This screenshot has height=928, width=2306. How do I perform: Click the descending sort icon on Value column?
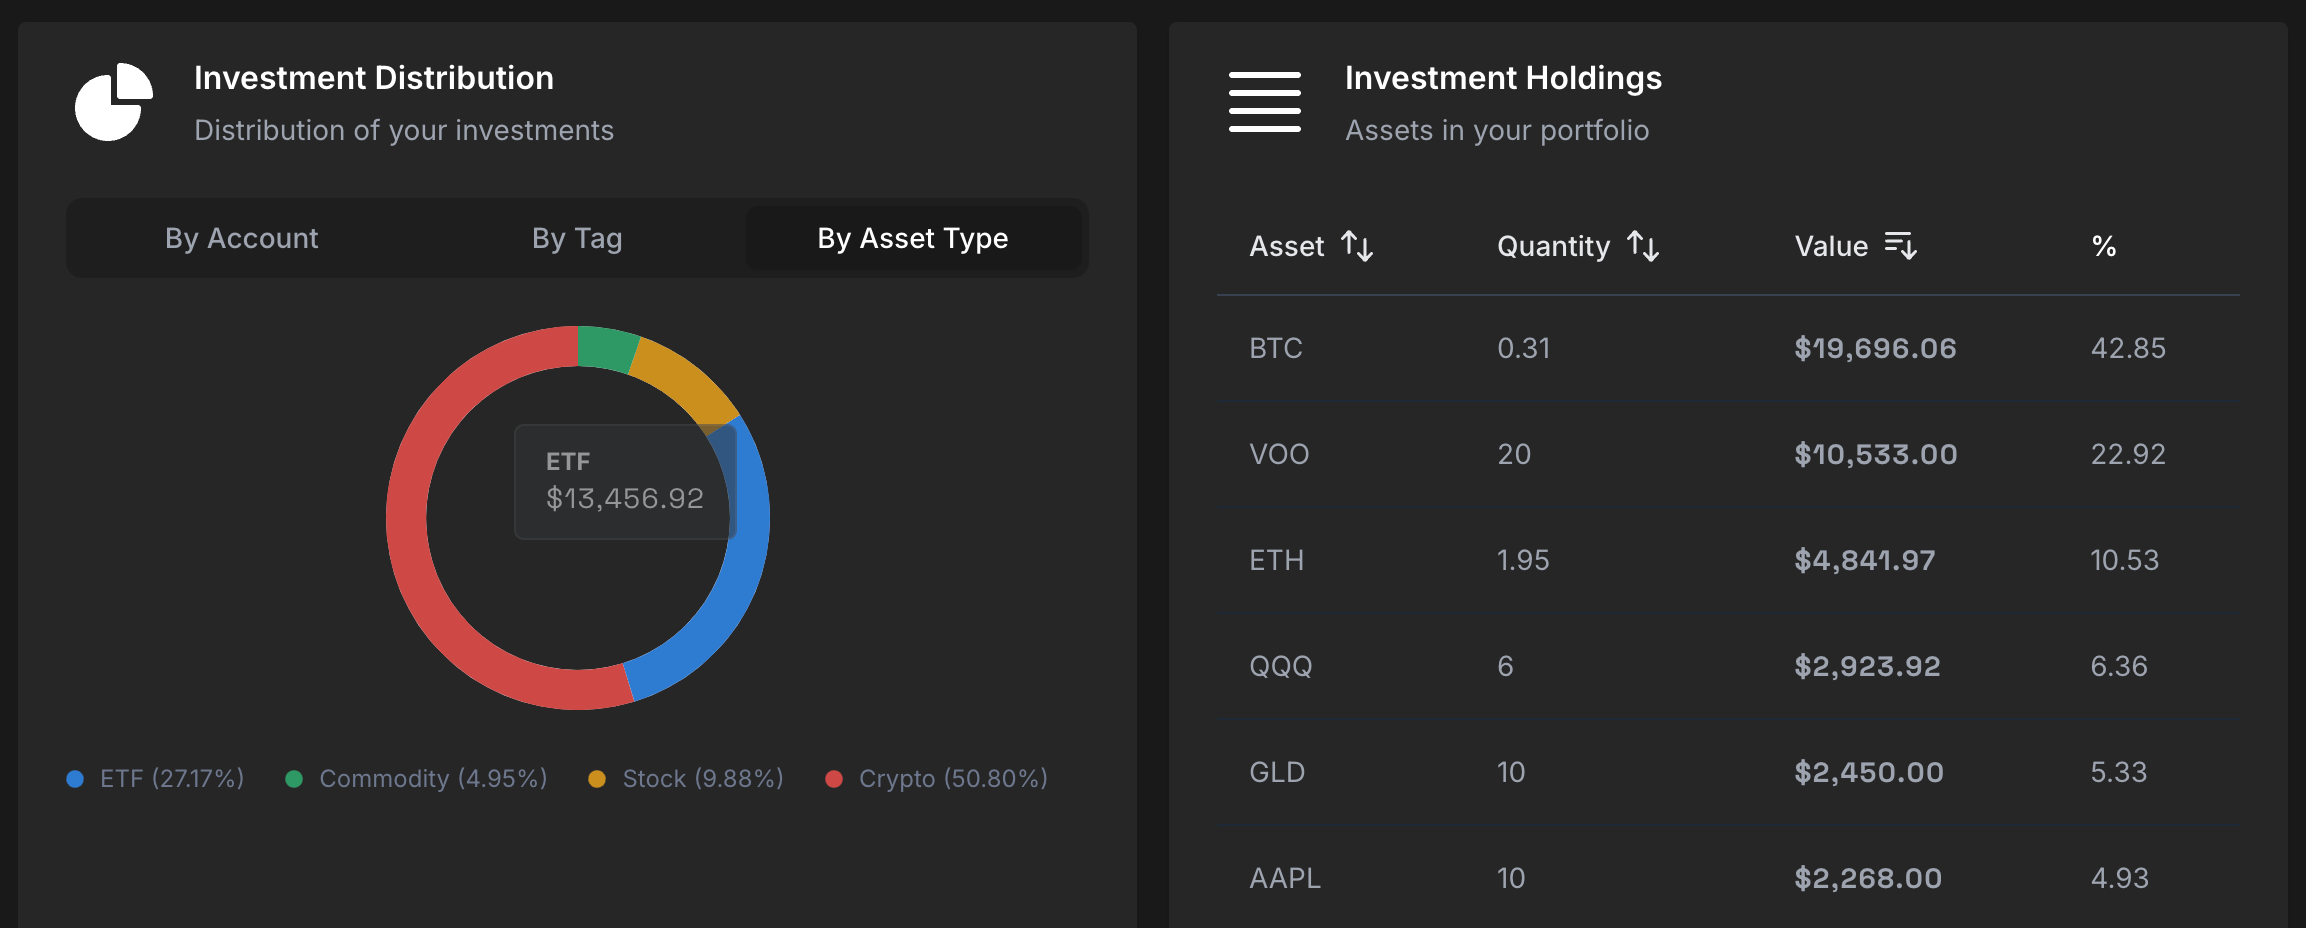tap(1902, 246)
